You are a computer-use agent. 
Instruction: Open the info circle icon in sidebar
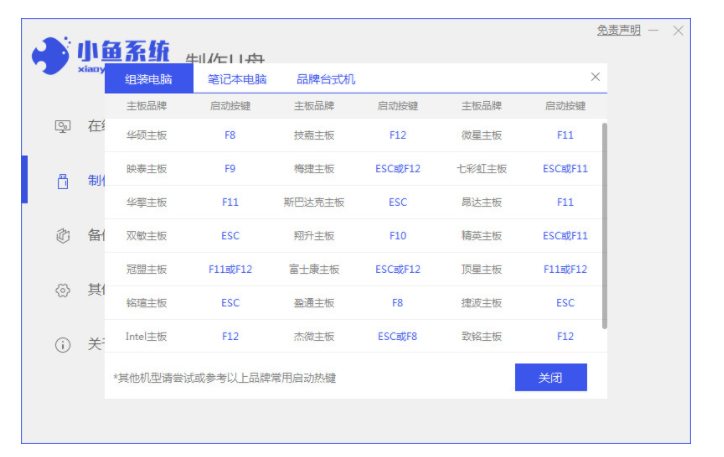pos(62,344)
